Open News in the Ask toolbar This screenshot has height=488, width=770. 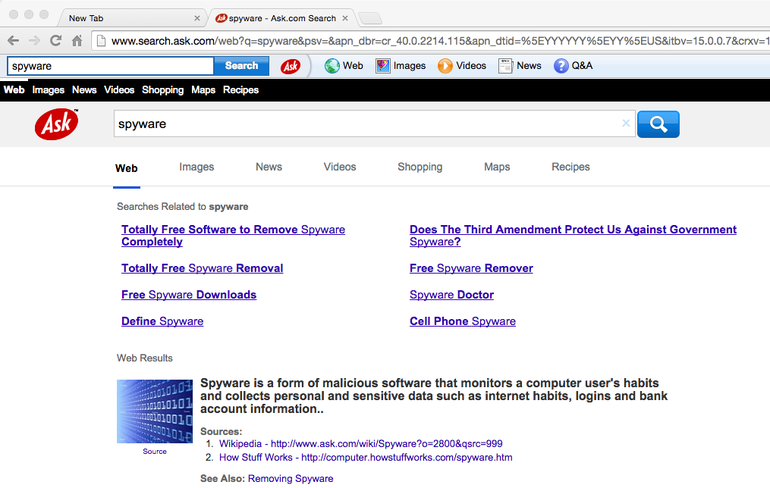tap(520, 66)
